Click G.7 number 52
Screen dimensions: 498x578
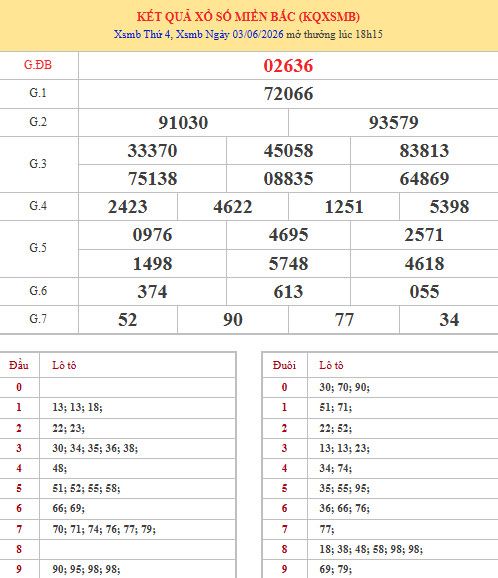tap(128, 320)
